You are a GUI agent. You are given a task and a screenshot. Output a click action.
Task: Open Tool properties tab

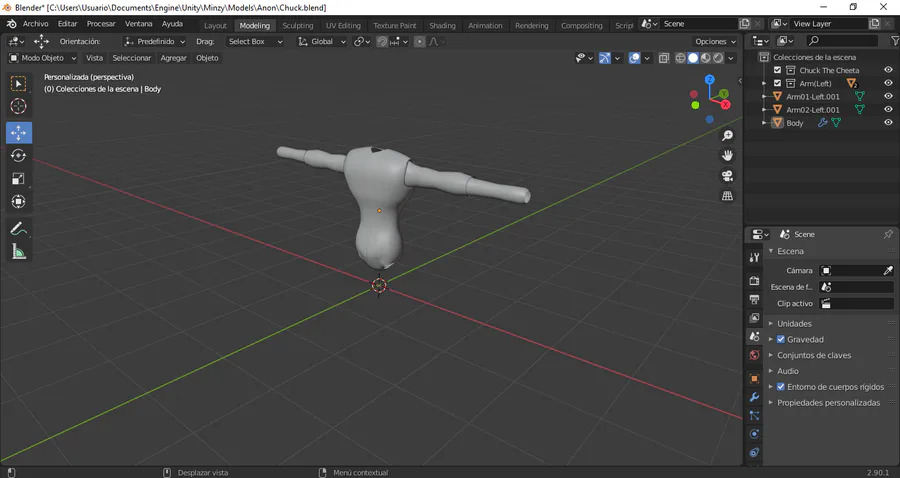pyautogui.click(x=754, y=258)
